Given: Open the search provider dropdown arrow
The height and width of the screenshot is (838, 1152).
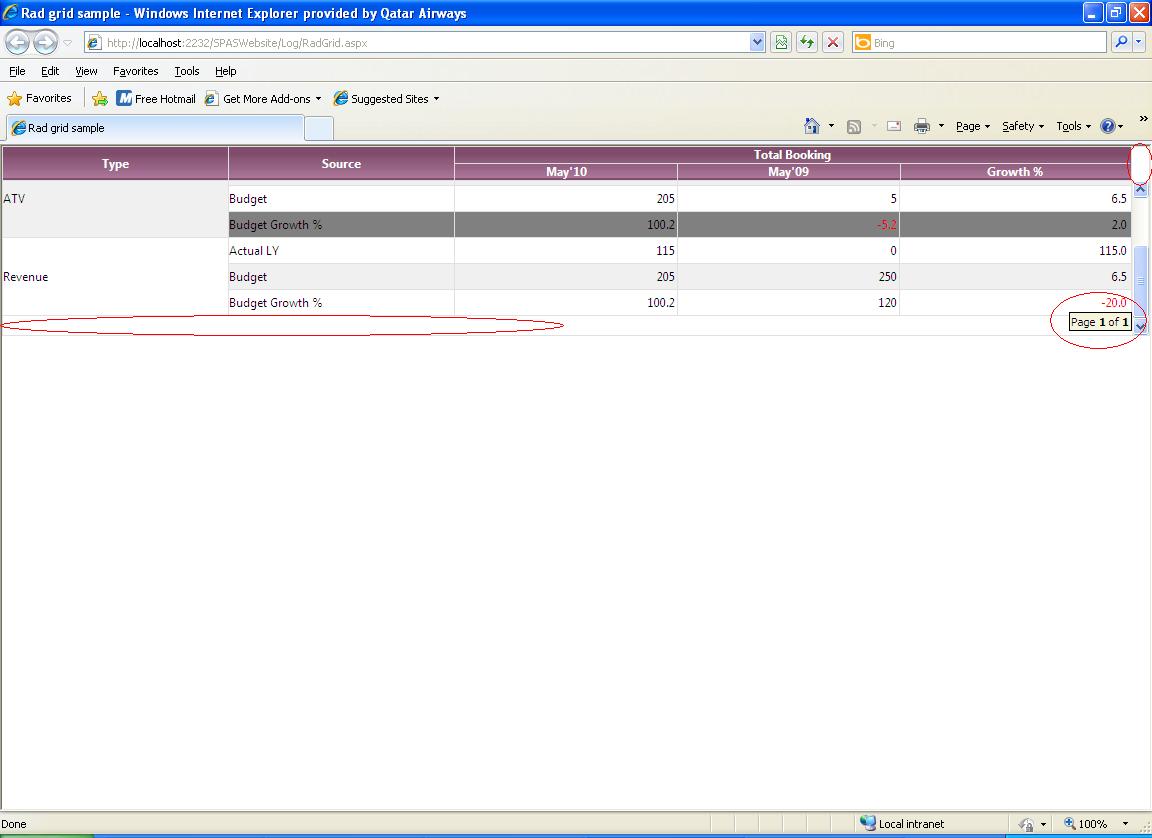Looking at the screenshot, I should point(1139,43).
